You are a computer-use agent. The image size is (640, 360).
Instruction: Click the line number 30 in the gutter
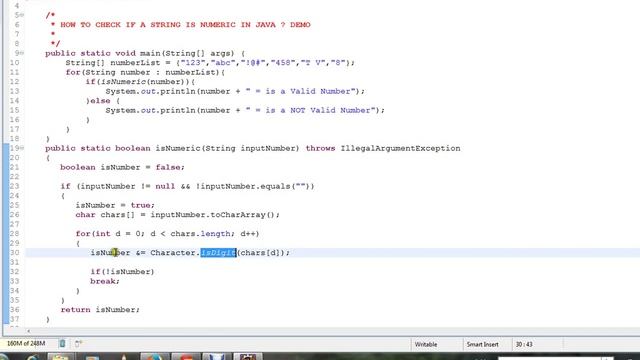coord(15,253)
